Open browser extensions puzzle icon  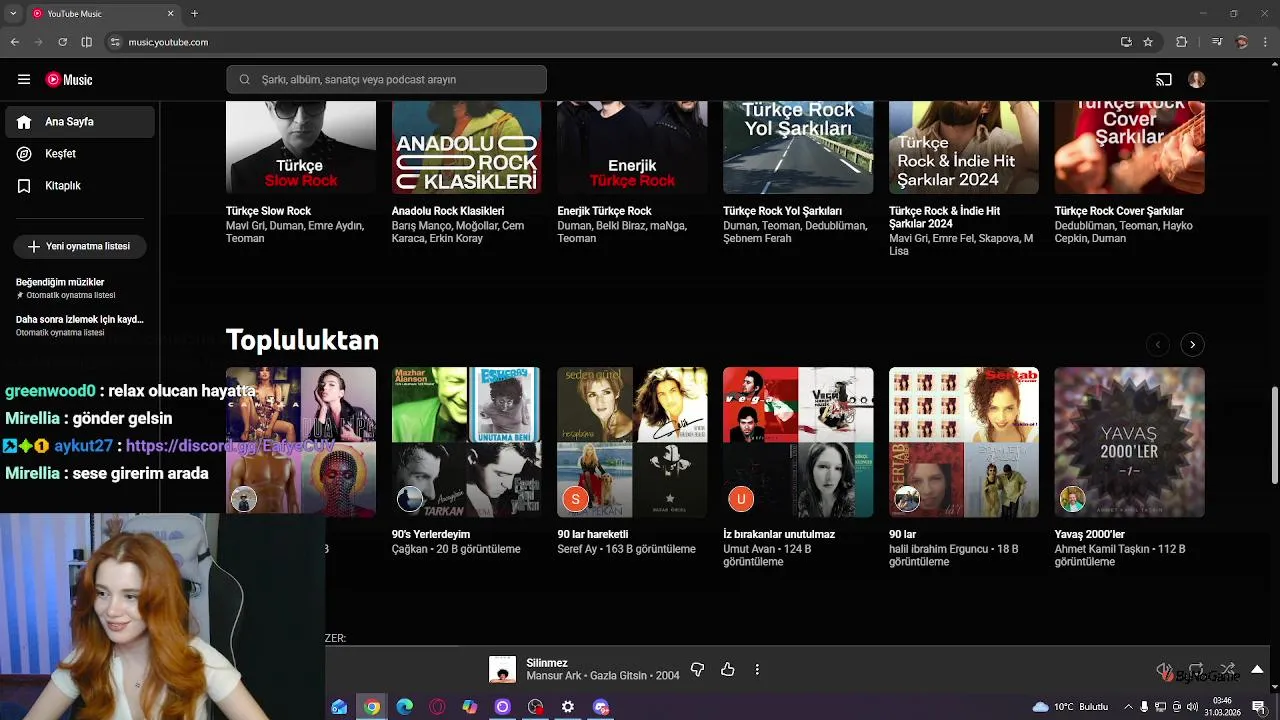(x=1182, y=42)
